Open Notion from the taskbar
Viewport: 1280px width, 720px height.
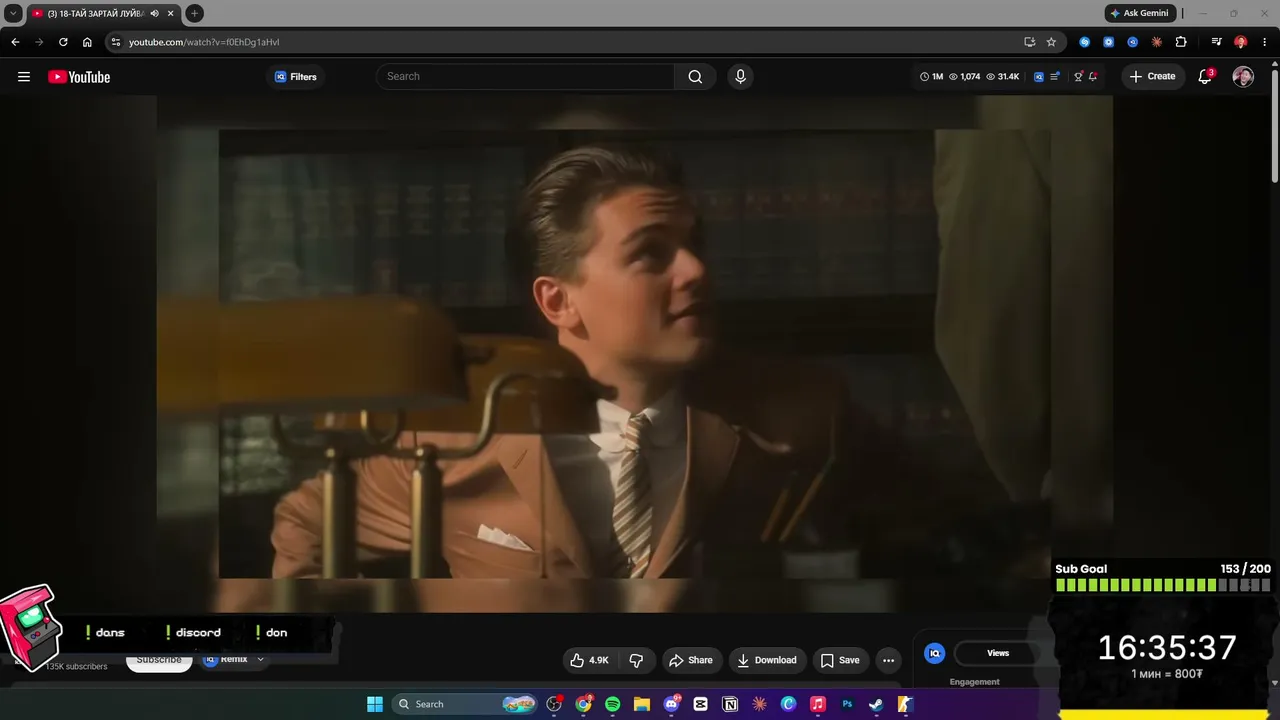pos(730,704)
